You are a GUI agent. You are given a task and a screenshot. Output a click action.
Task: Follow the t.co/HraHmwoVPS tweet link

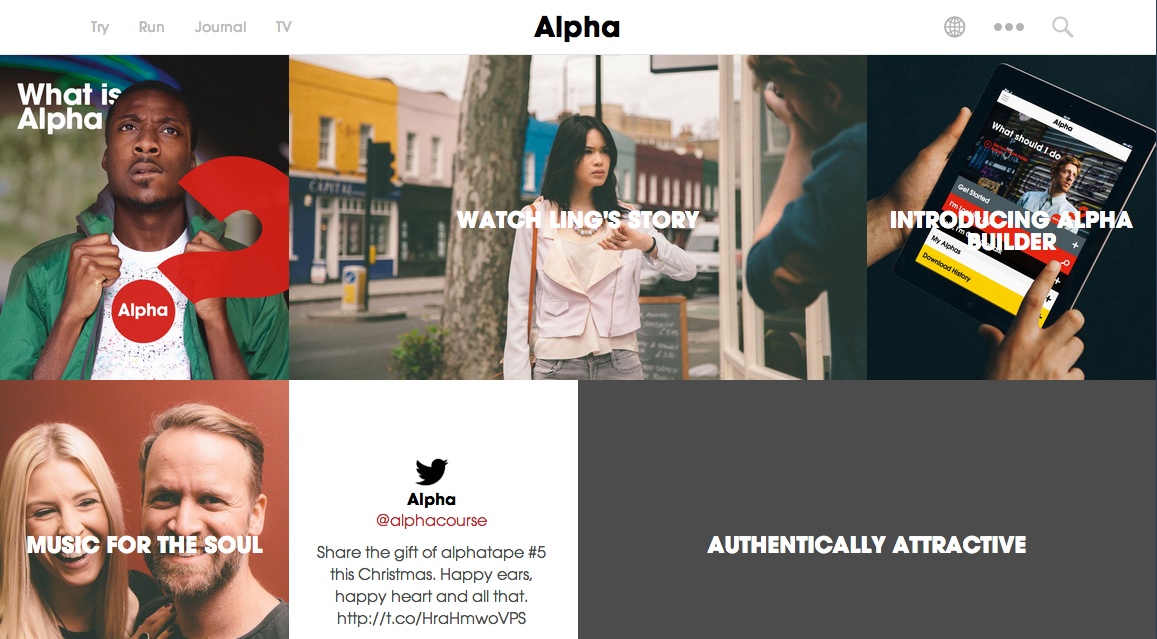tap(432, 618)
